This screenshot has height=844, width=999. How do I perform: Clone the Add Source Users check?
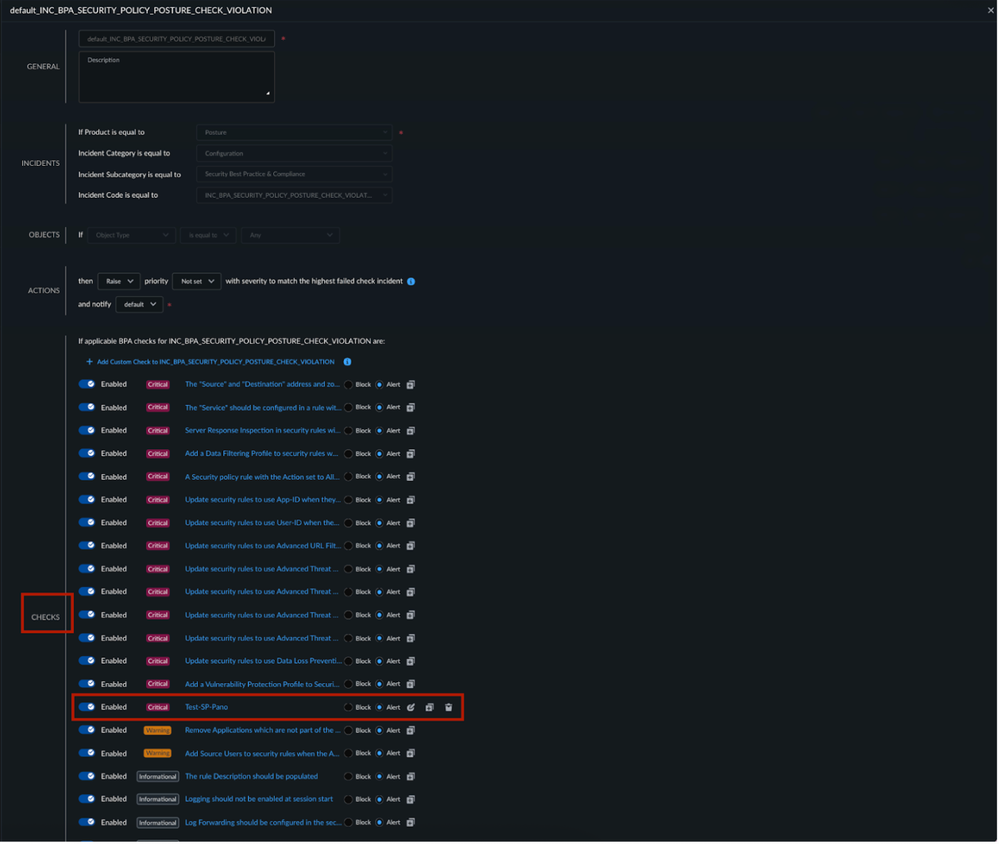(411, 754)
